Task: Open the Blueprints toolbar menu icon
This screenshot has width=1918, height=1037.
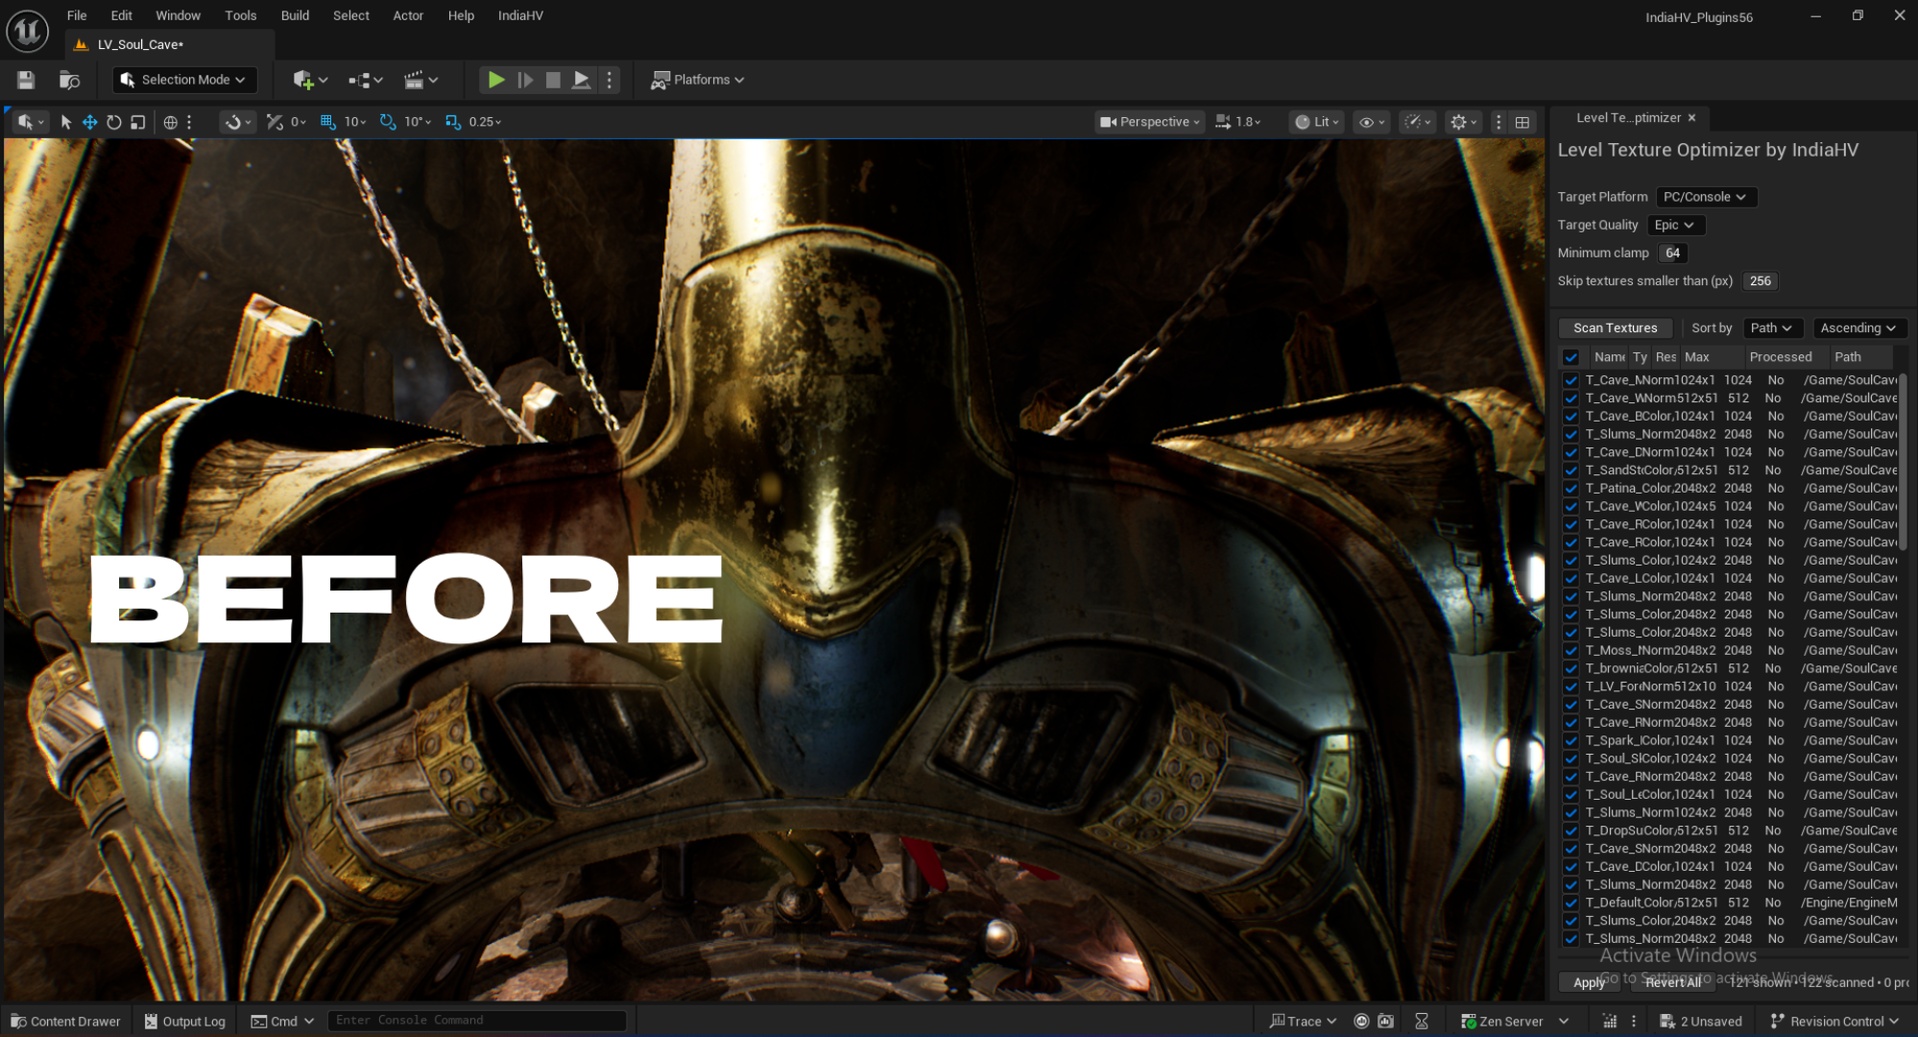Action: (x=365, y=80)
